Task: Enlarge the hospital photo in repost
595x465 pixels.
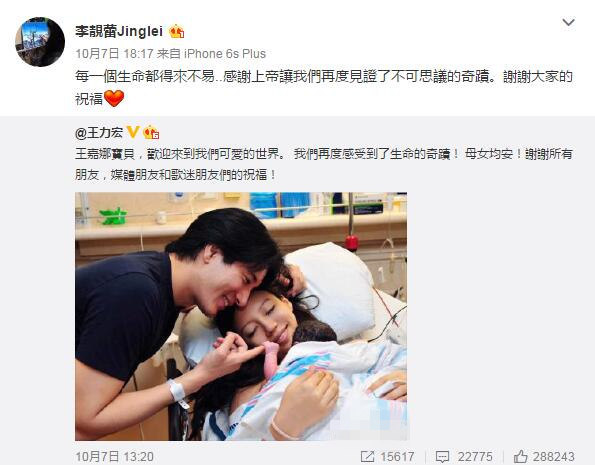Action: (x=241, y=316)
